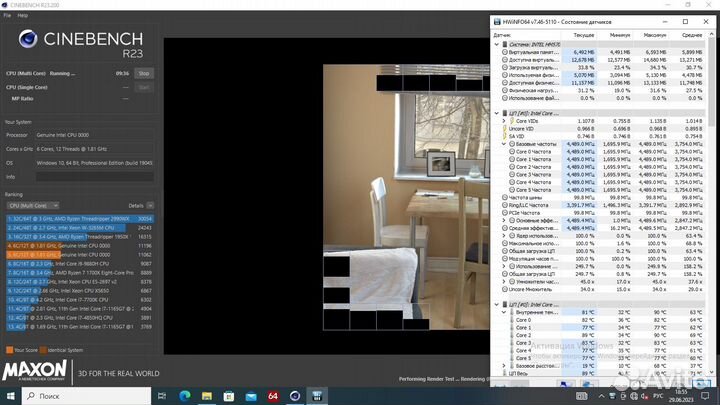Select ranking row Intel Xeon CPU E5-2697 v2
The image size is (720, 405).
pos(80,281)
